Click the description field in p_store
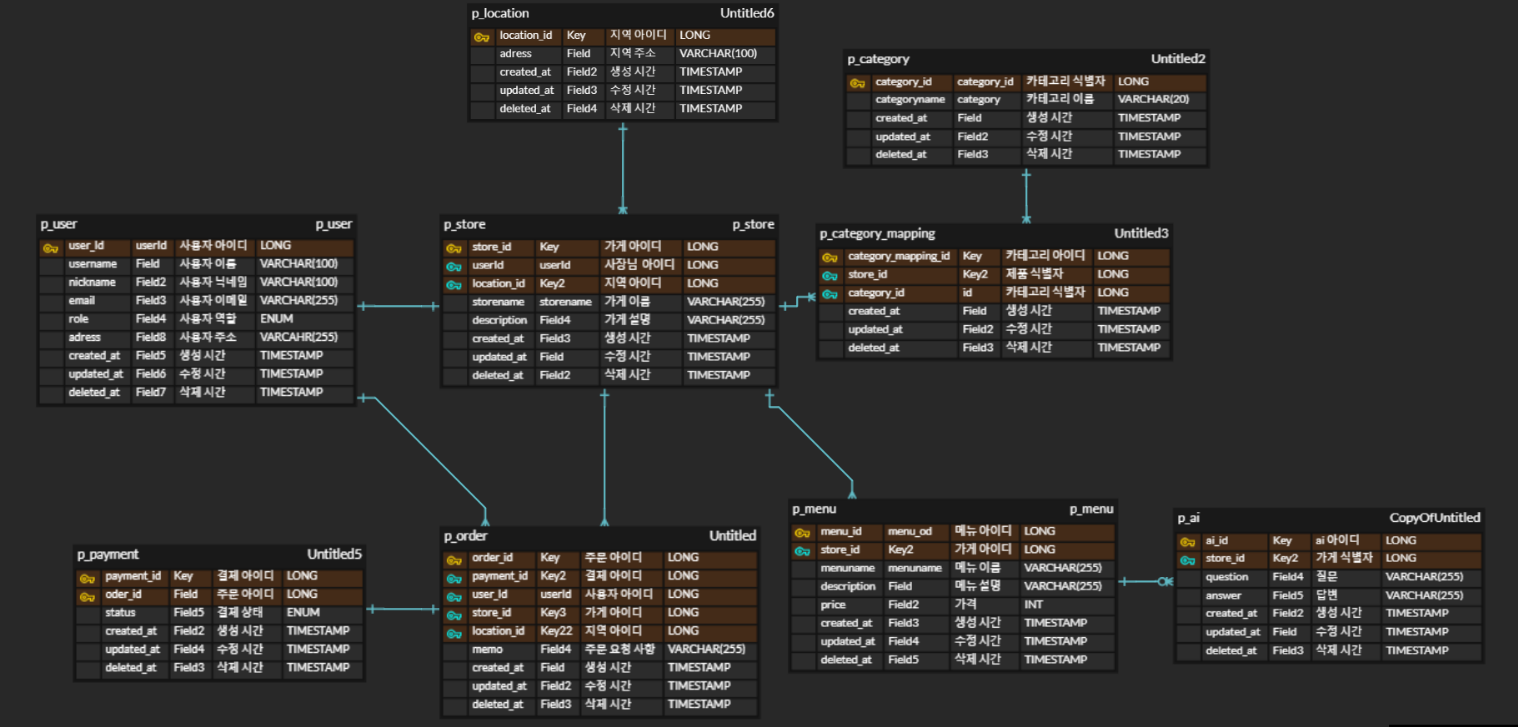1518x727 pixels. 499,320
